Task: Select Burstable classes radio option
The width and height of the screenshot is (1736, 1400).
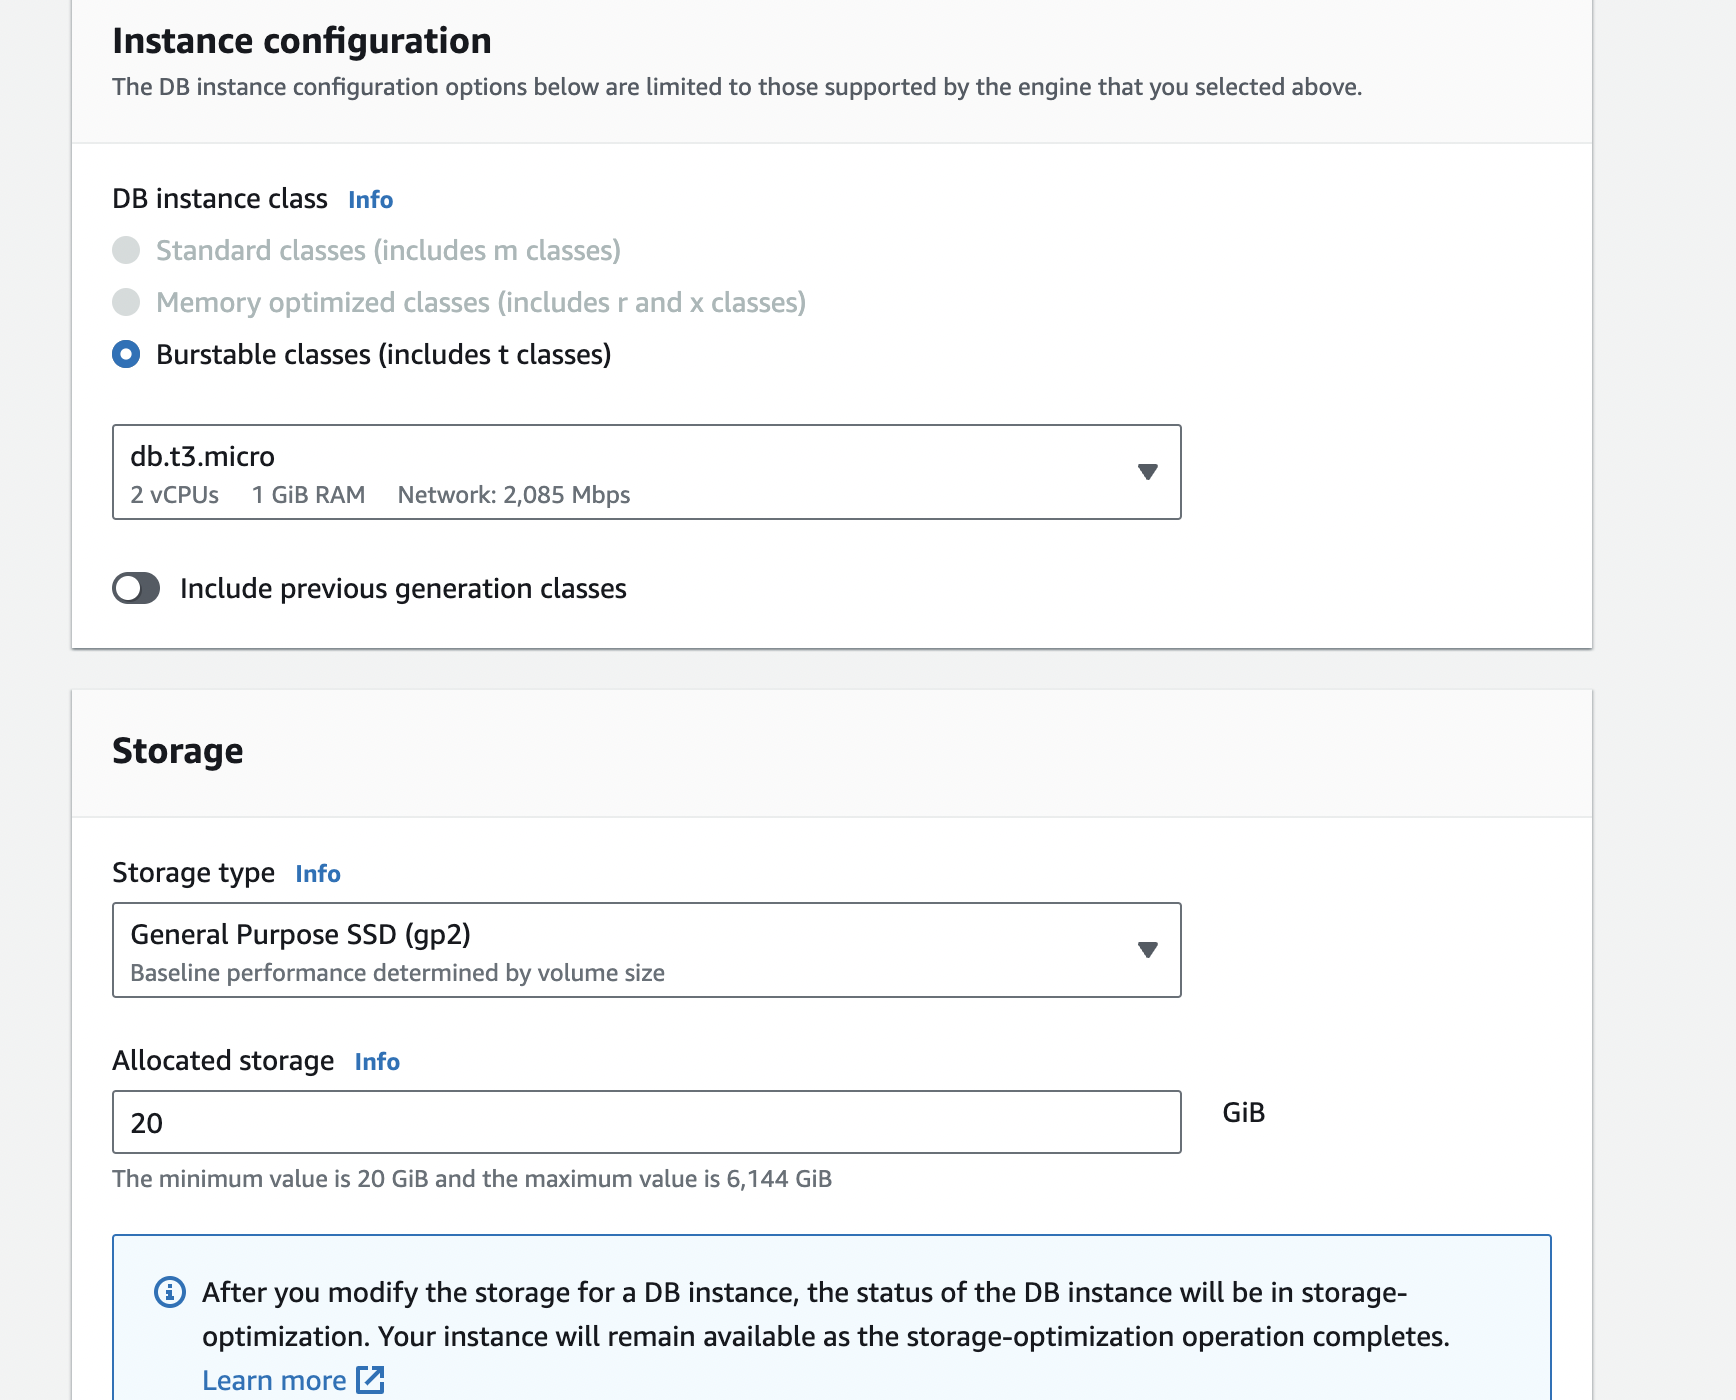Action: [x=126, y=354]
